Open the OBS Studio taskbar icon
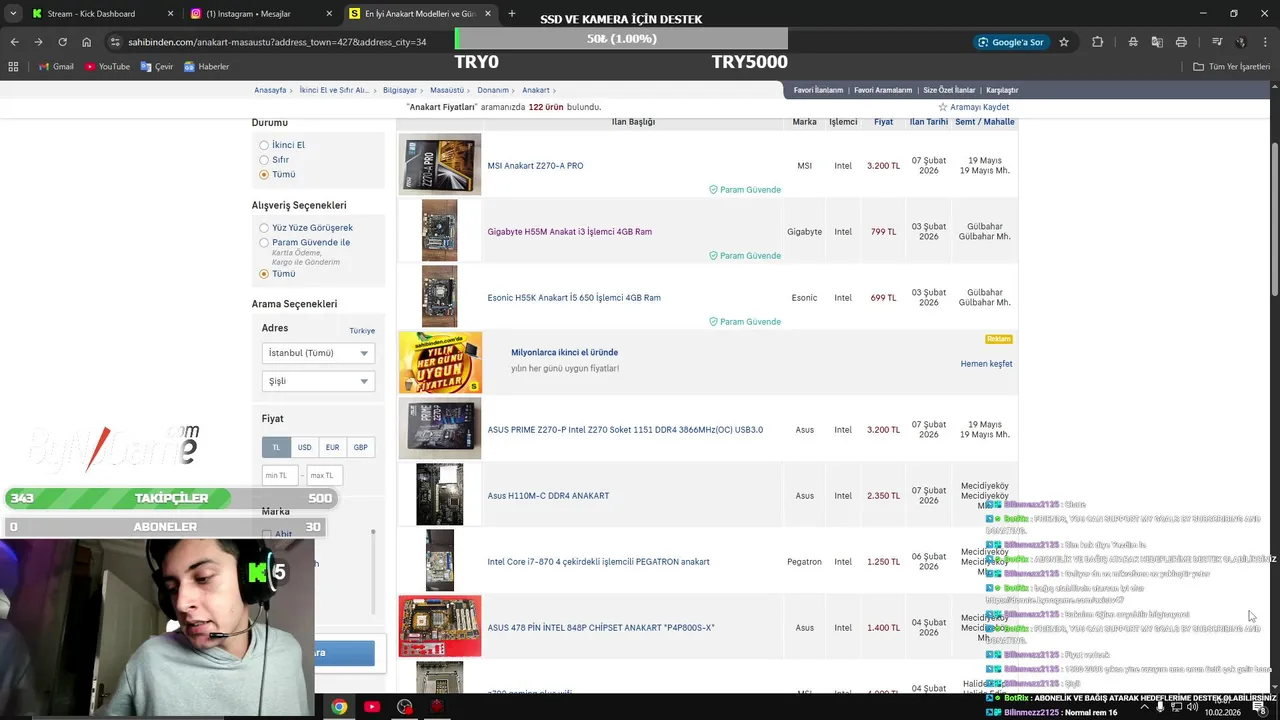Image resolution: width=1280 pixels, height=720 pixels. (x=405, y=706)
